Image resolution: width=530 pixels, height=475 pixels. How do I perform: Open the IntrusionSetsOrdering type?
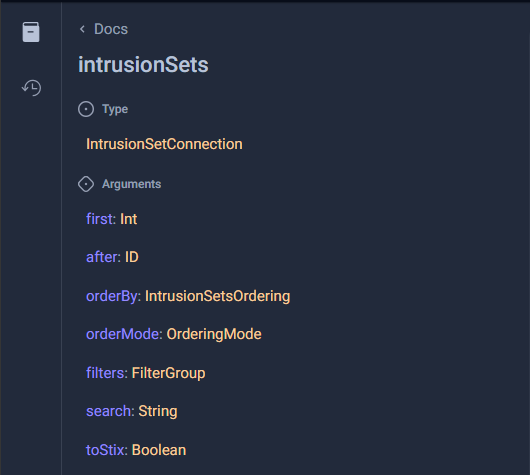(218, 296)
